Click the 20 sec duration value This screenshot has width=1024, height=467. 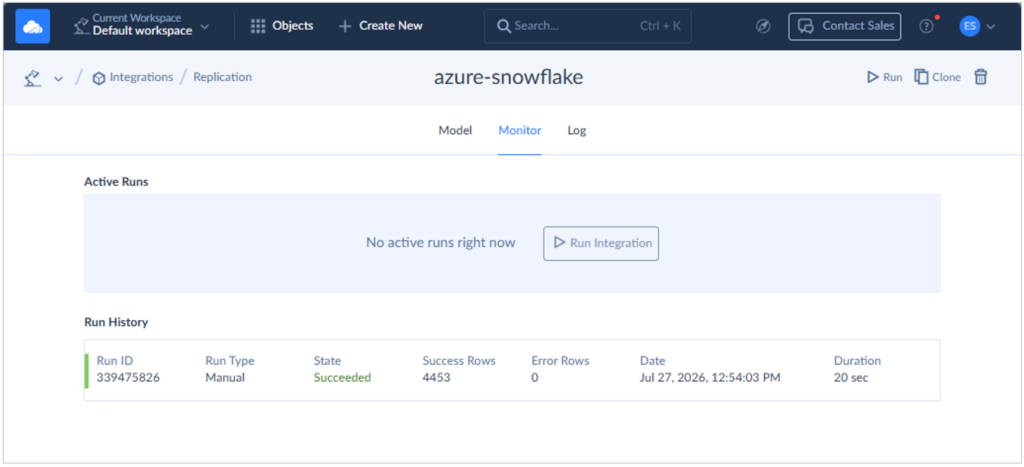point(851,378)
